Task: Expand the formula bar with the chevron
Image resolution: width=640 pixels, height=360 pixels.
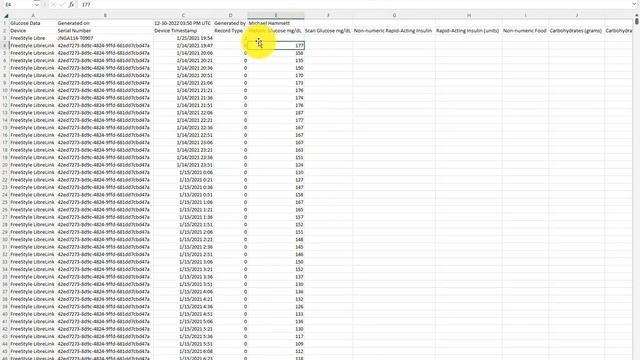Action: 635,4
